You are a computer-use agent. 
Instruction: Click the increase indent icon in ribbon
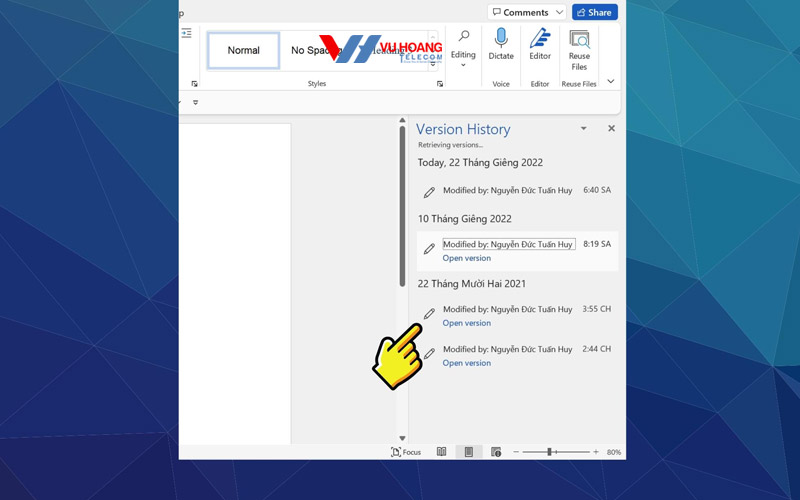tap(186, 34)
